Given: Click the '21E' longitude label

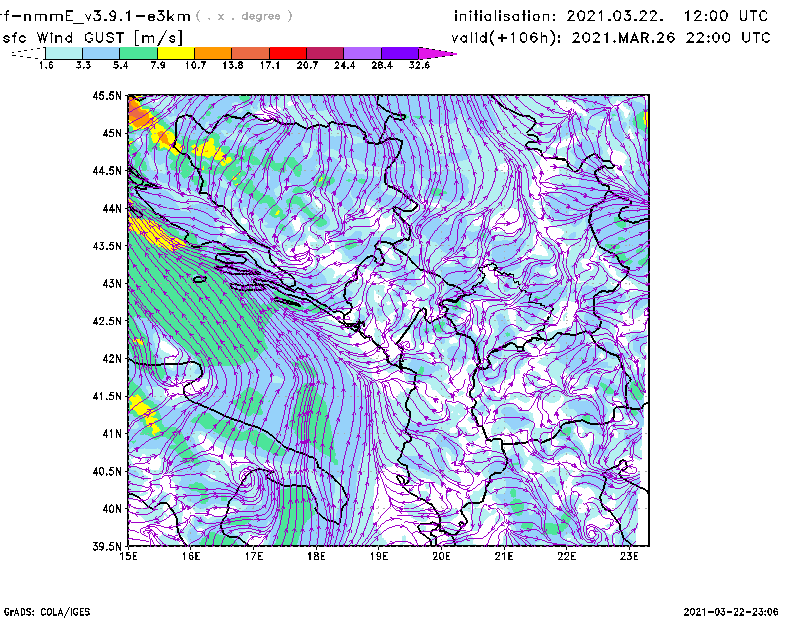Looking at the screenshot, I should 504,556.
